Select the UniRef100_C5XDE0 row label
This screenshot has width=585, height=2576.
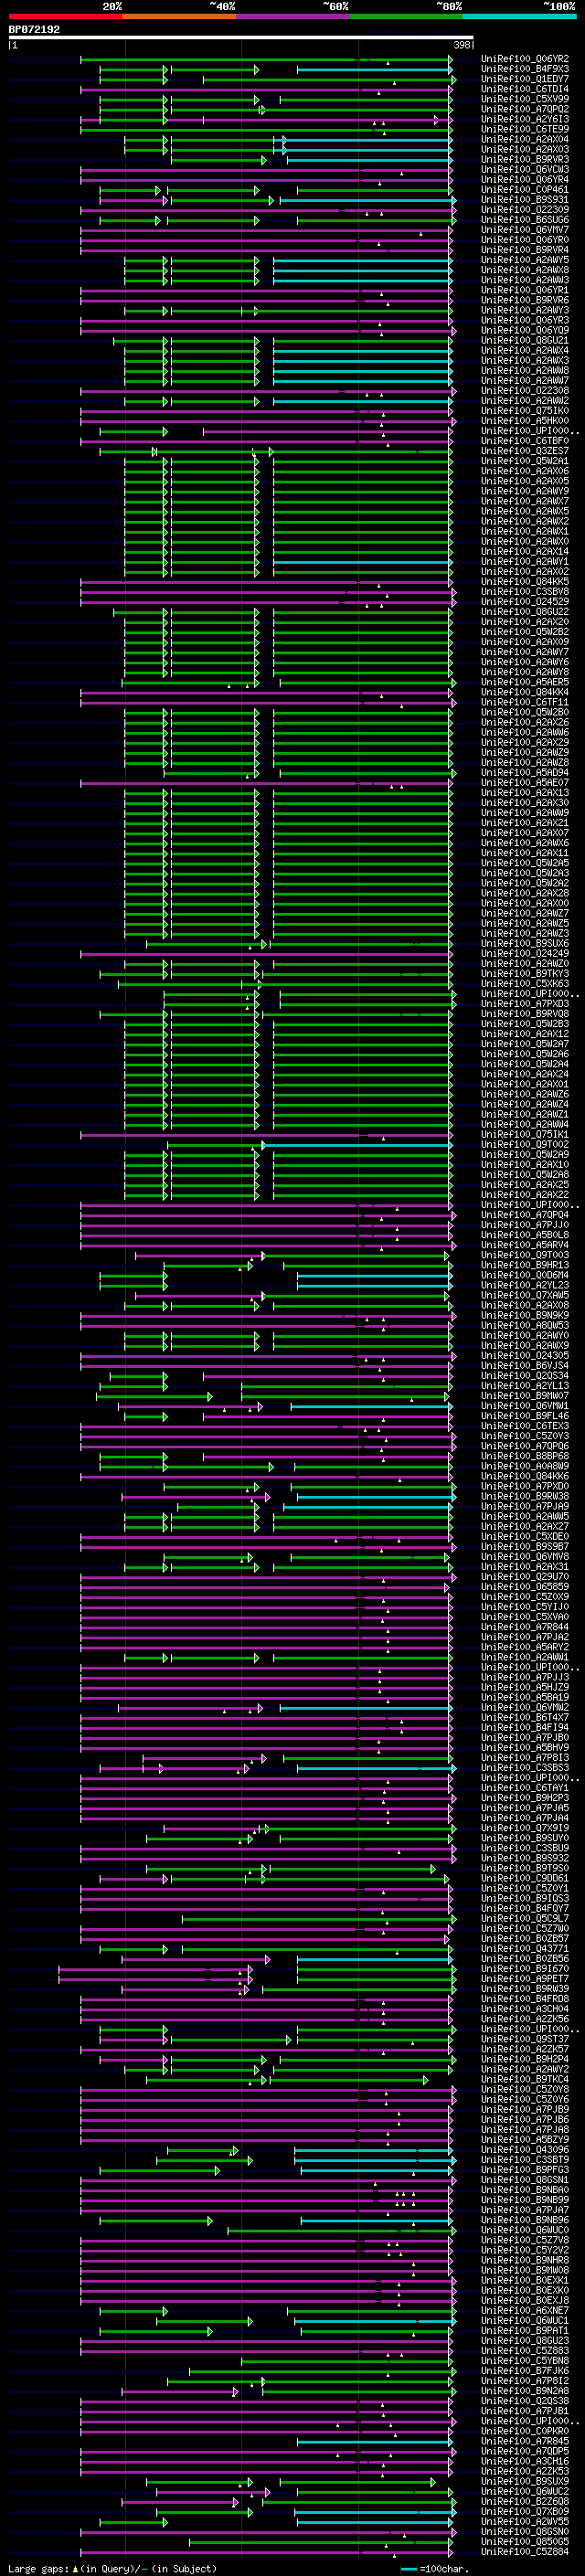point(525,1537)
